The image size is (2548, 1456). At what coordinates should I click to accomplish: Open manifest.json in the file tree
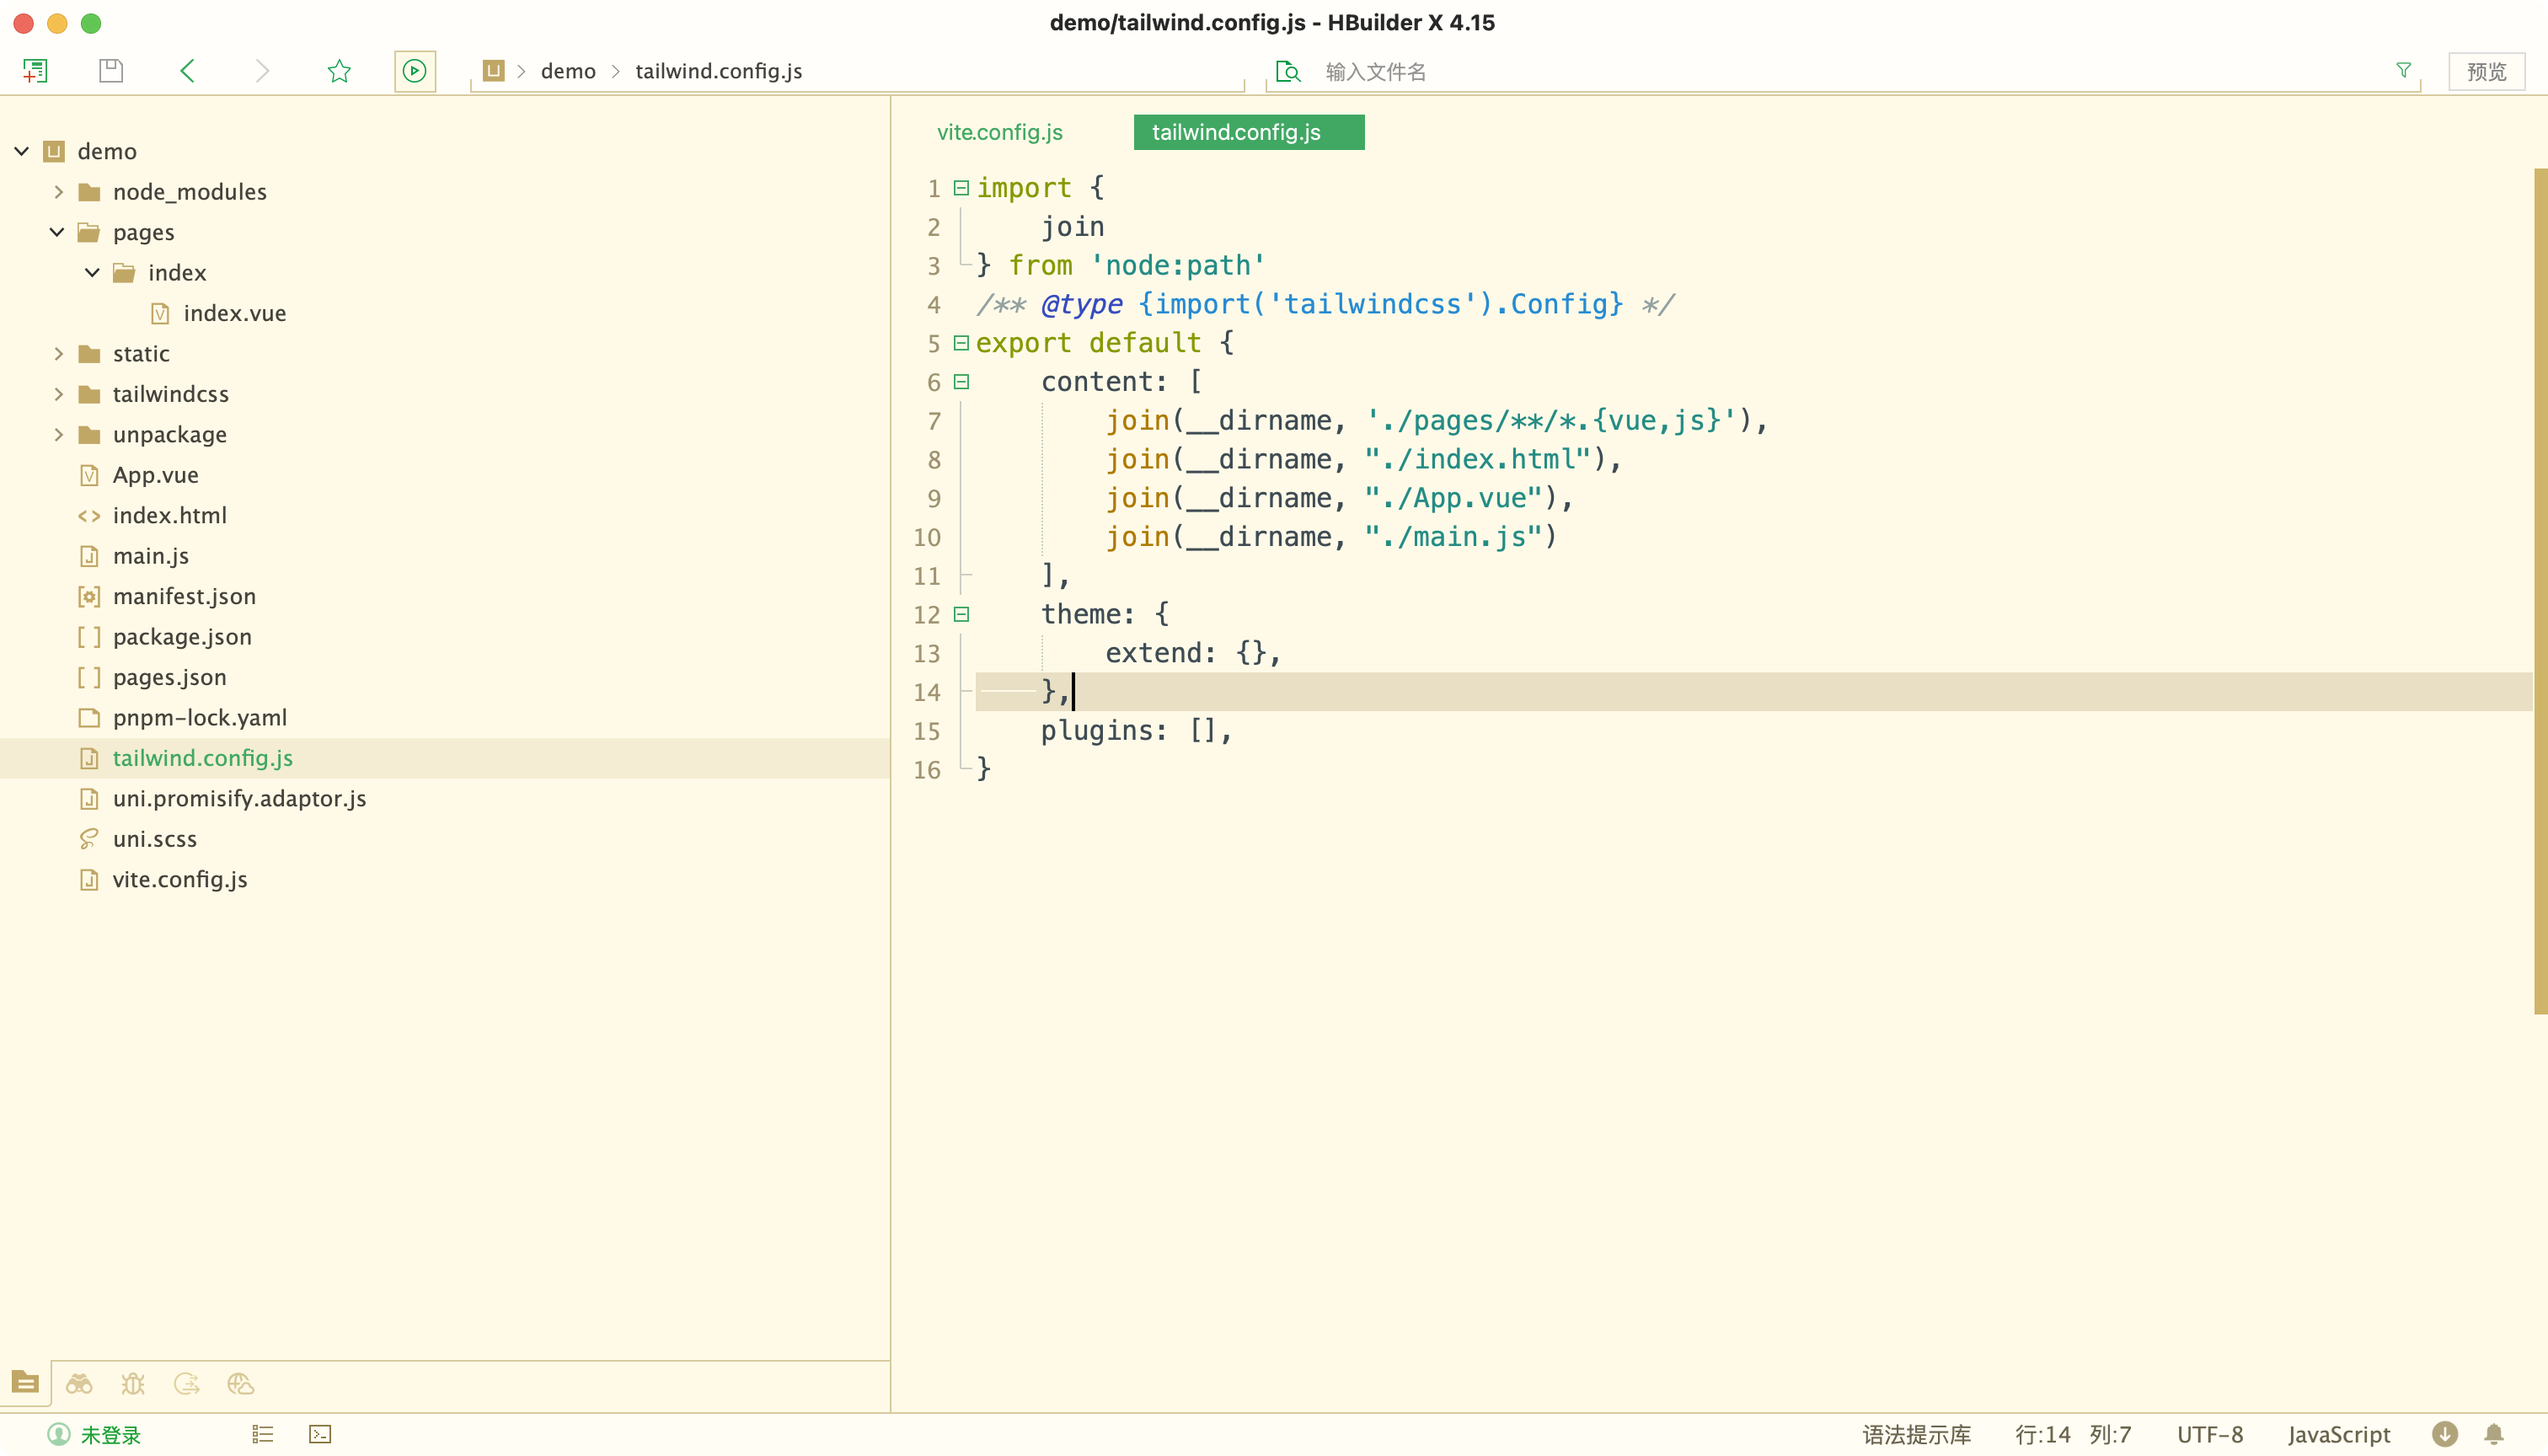tap(184, 596)
